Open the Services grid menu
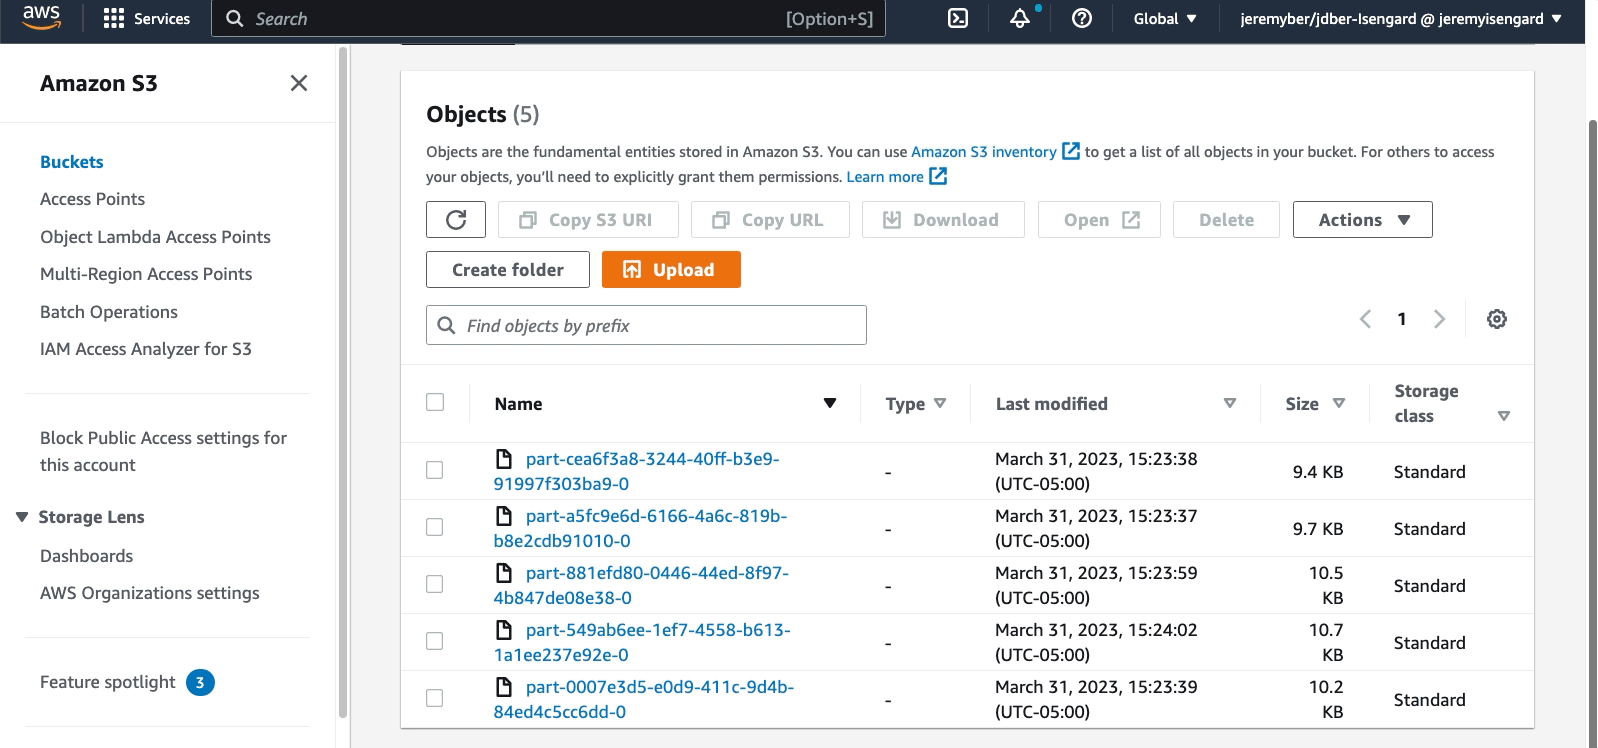Image resolution: width=1598 pixels, height=748 pixels. (x=146, y=19)
